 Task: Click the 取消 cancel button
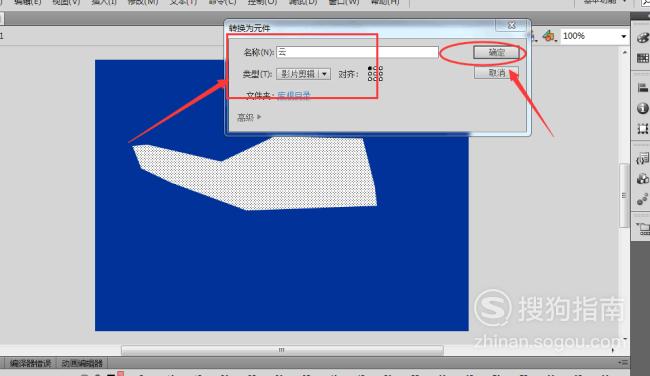pyautogui.click(x=496, y=73)
